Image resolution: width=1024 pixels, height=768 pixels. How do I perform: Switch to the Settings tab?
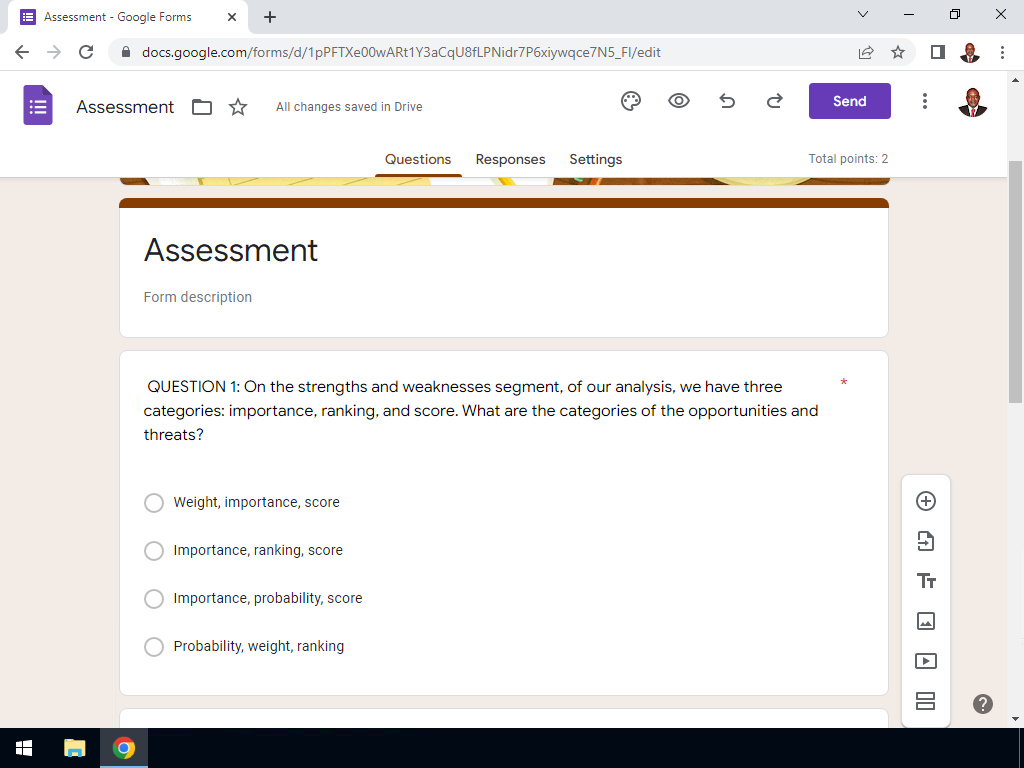pos(596,159)
